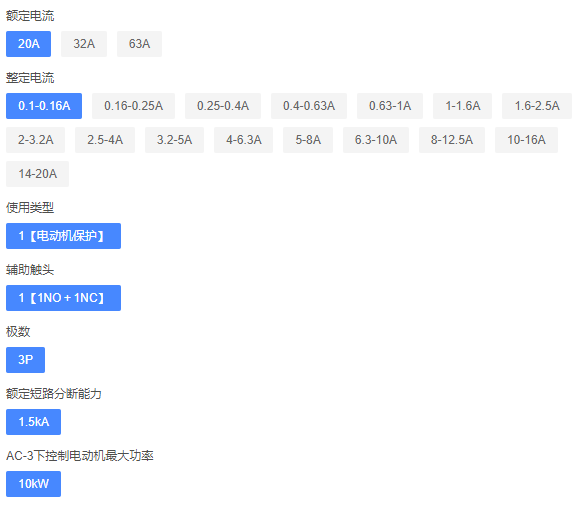Choose 32A rated current
The height and width of the screenshot is (527, 580).
[x=84, y=44]
